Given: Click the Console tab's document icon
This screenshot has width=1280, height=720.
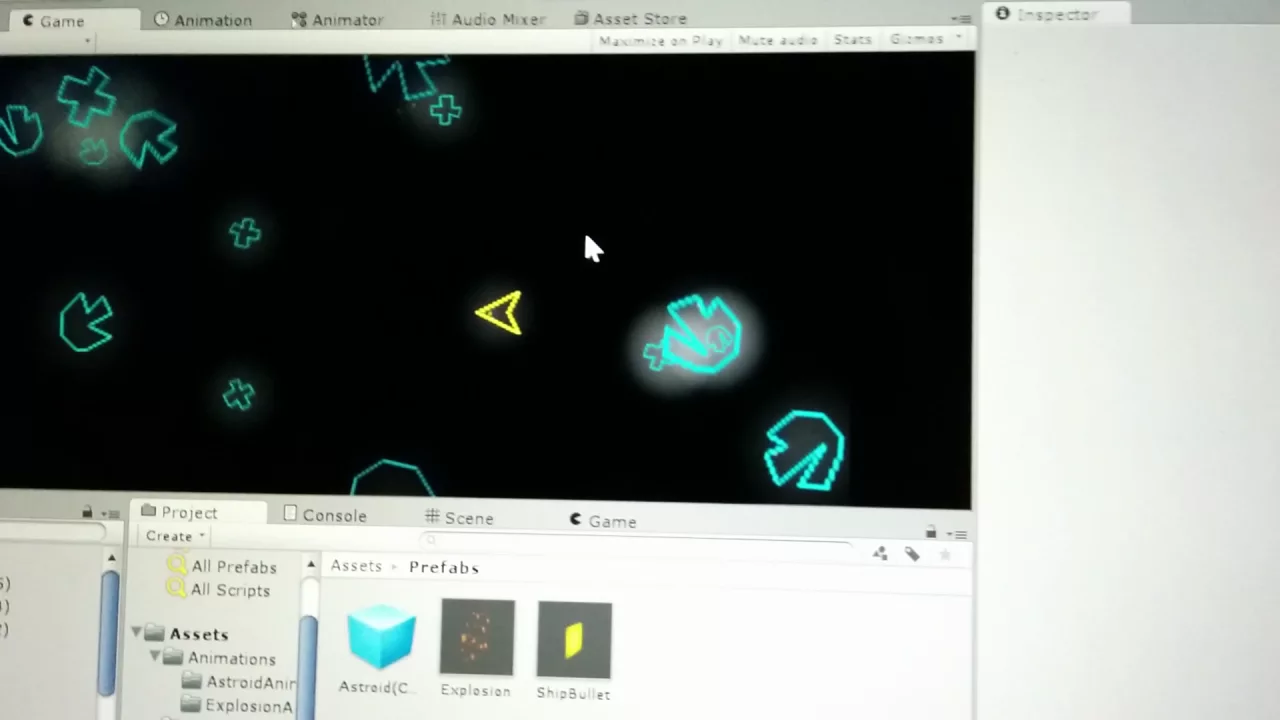Looking at the screenshot, I should tap(290, 514).
